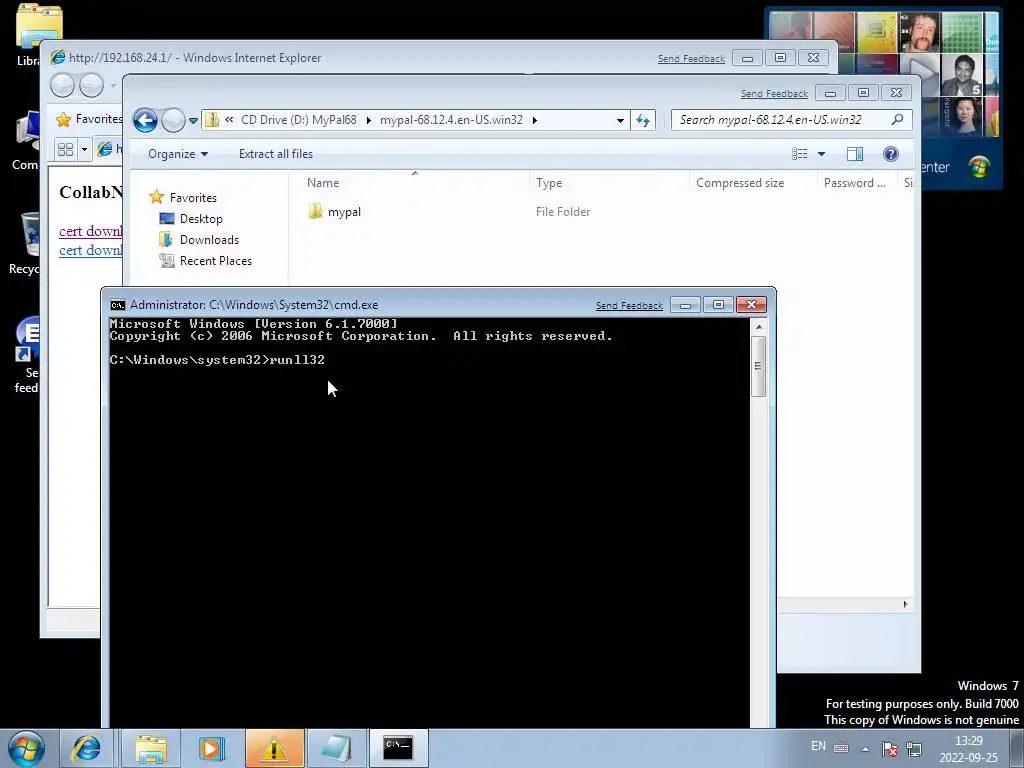Open Windows Media Player from taskbar

[x=211, y=748]
